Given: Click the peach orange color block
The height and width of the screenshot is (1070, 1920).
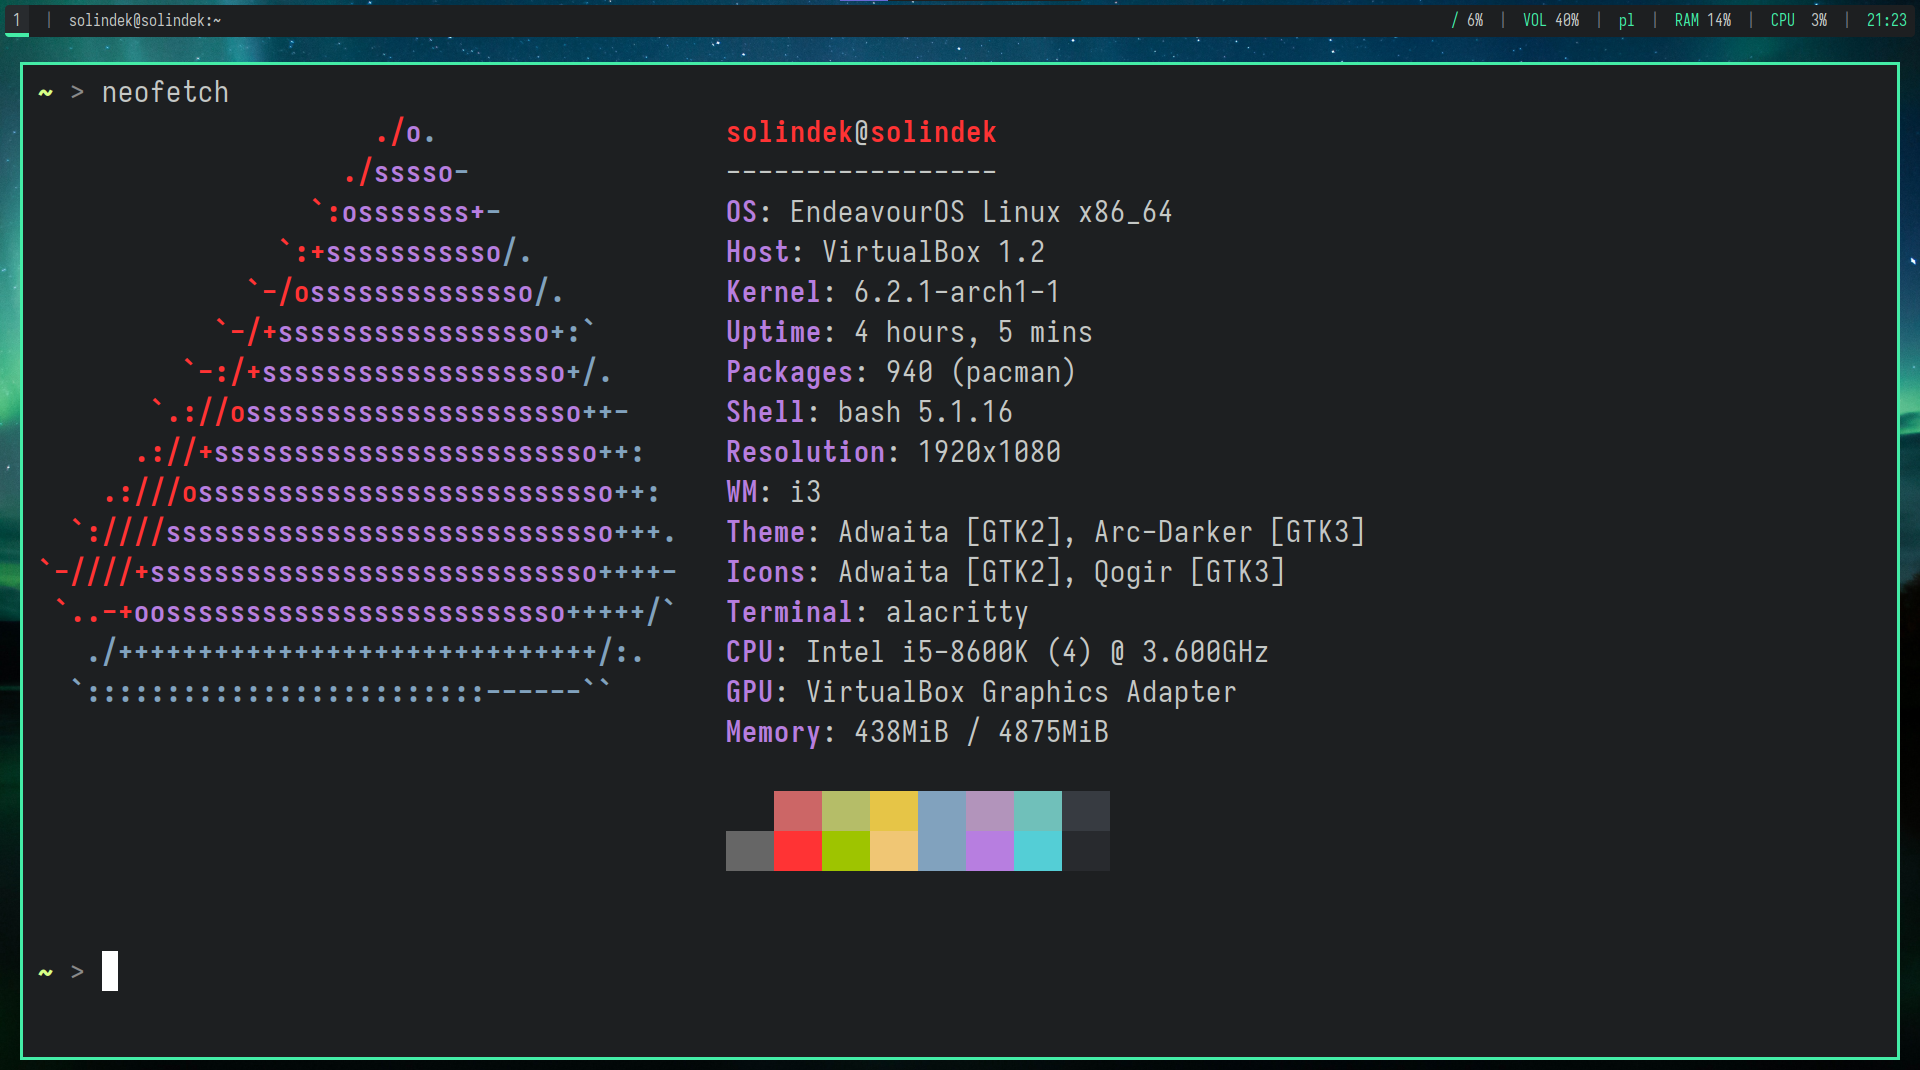Looking at the screenshot, I should click(894, 851).
